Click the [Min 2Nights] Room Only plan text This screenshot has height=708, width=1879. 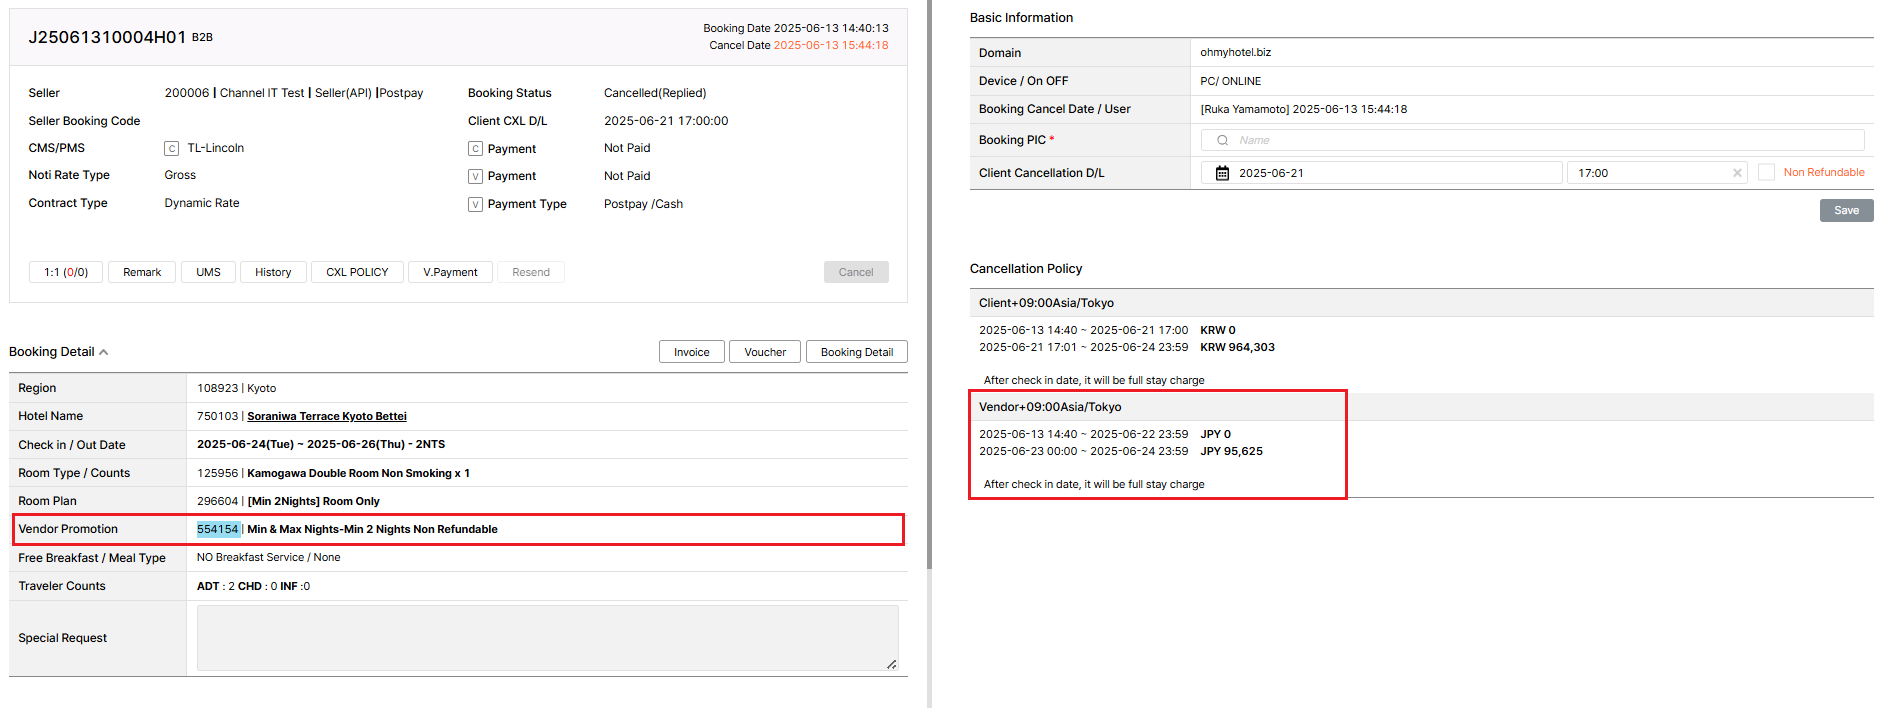(x=313, y=501)
